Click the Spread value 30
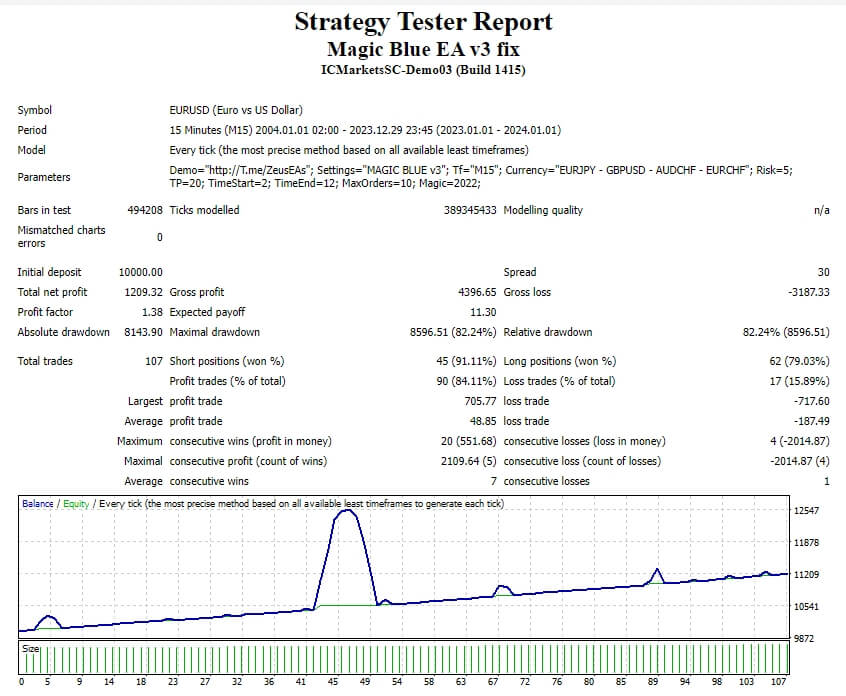This screenshot has height=696, width=846. [823, 272]
